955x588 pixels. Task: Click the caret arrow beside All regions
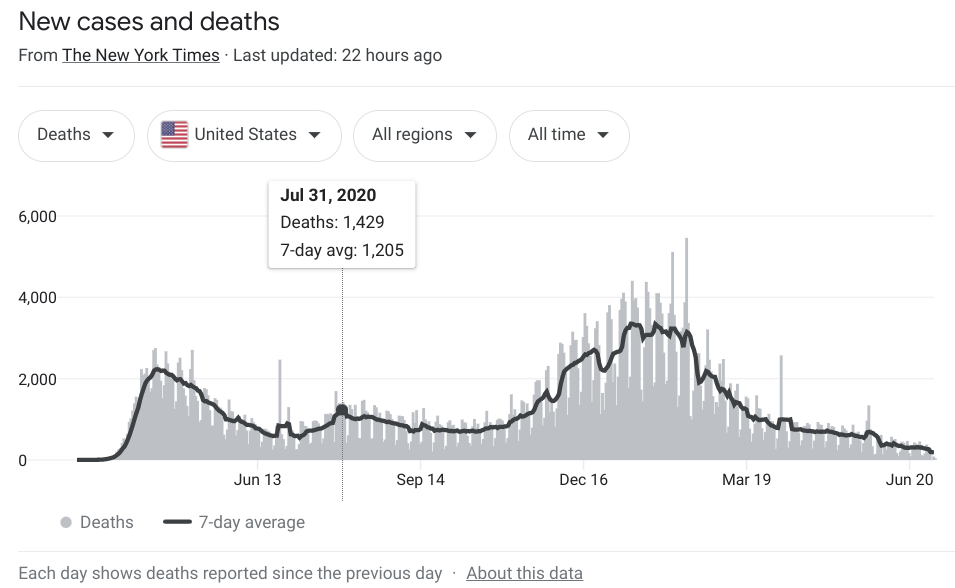470,135
